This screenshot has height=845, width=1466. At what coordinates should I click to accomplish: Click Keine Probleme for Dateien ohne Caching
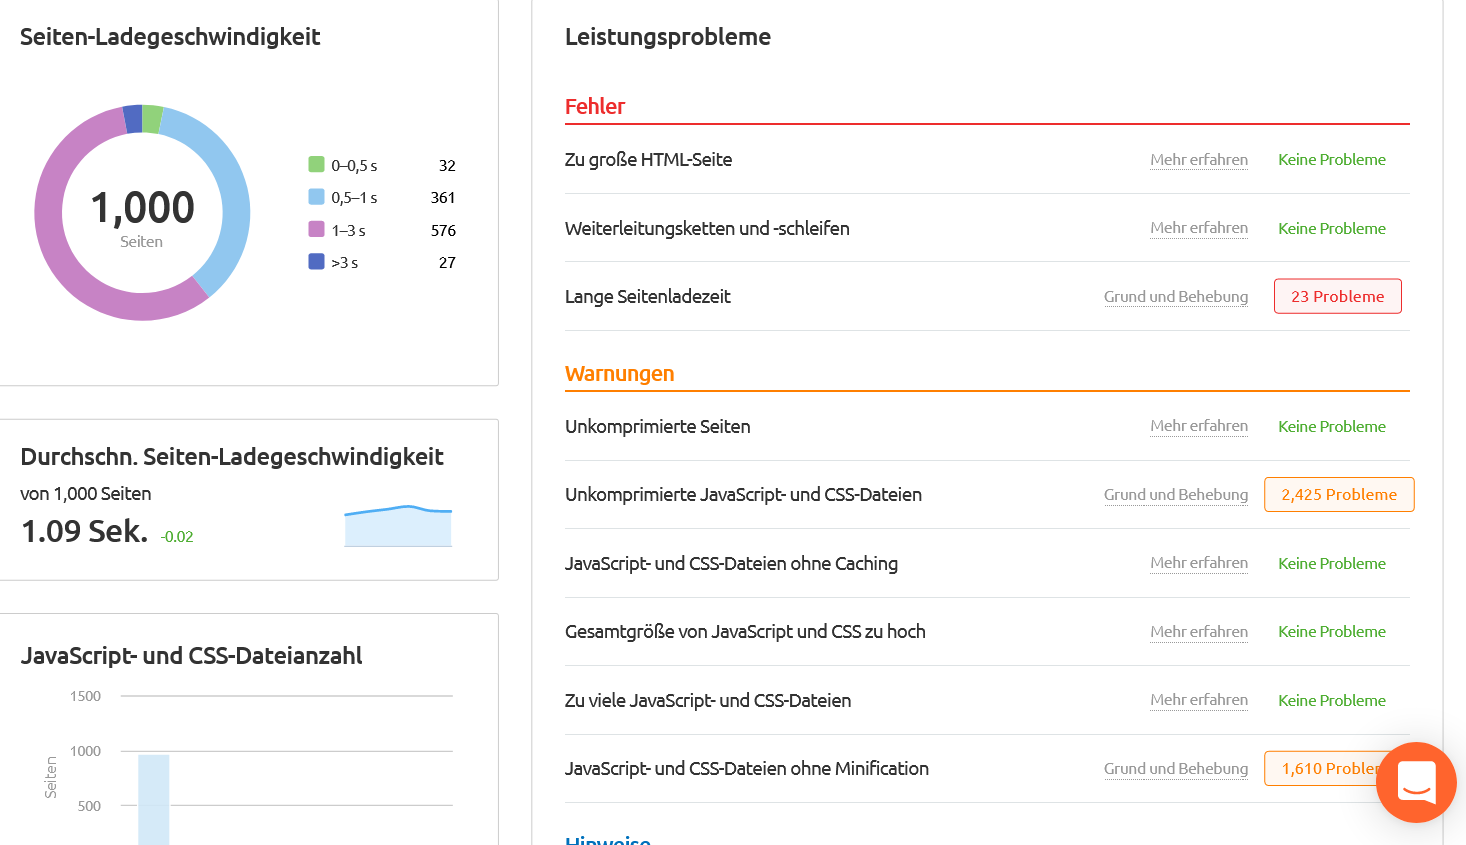[1332, 563]
